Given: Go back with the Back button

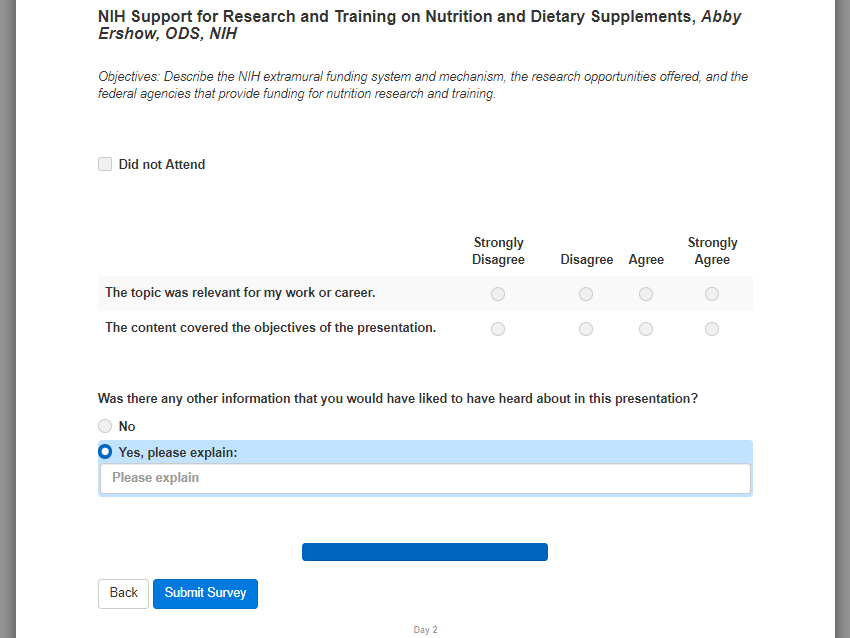Looking at the screenshot, I should tap(123, 593).
